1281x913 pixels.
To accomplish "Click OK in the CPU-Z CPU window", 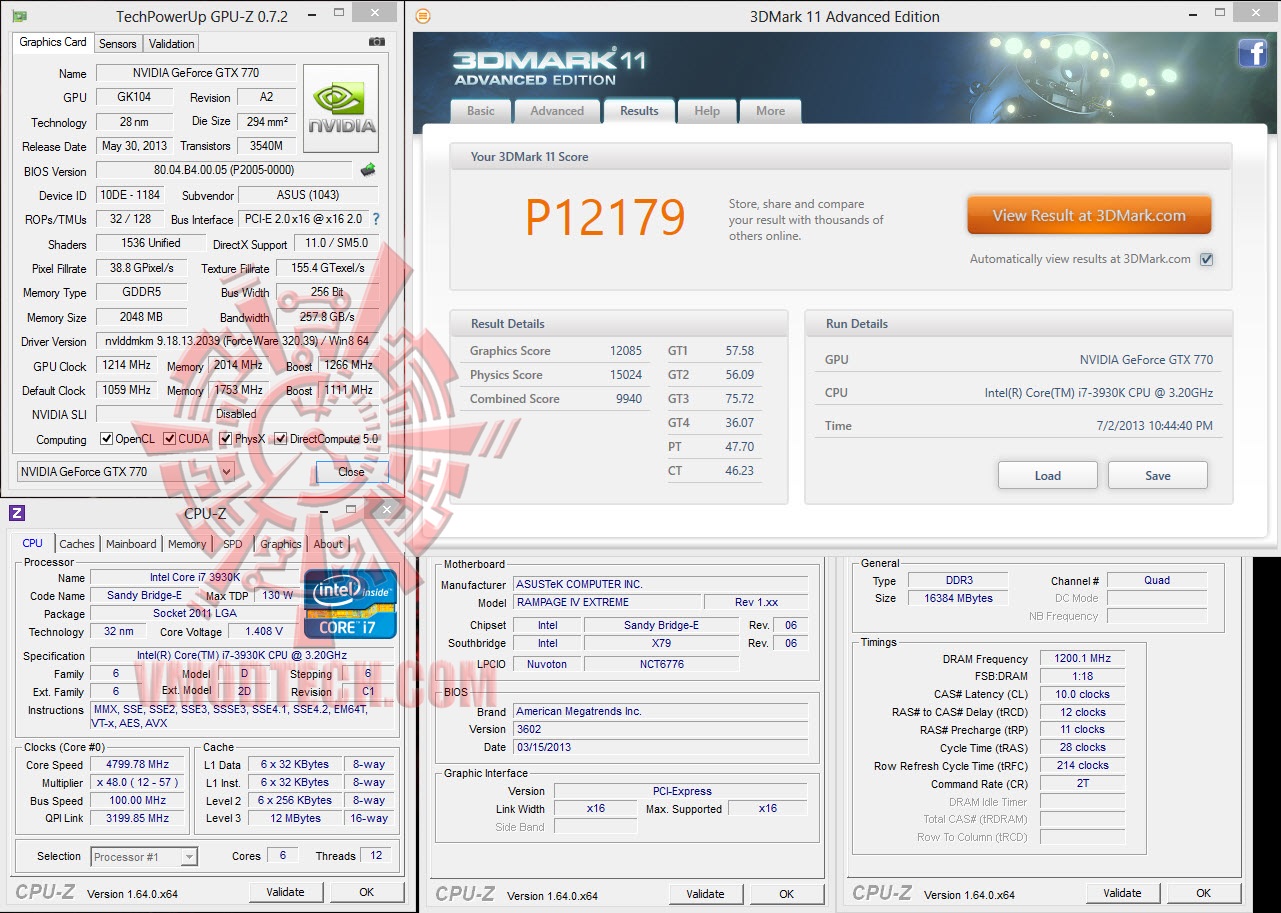I will pyautogui.click(x=367, y=892).
